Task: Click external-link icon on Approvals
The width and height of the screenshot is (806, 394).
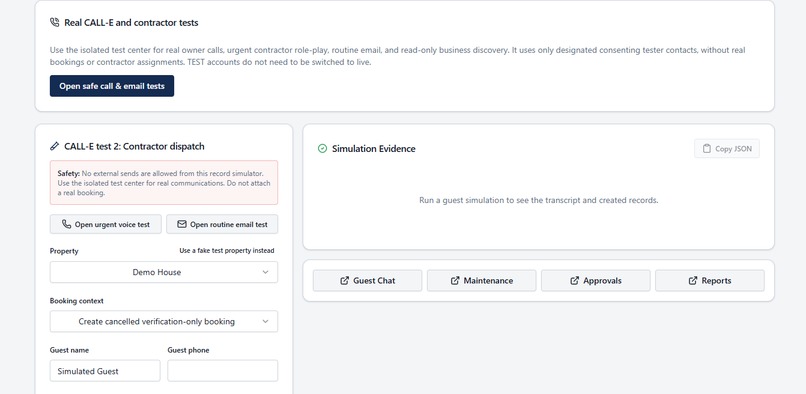Action: tap(575, 281)
